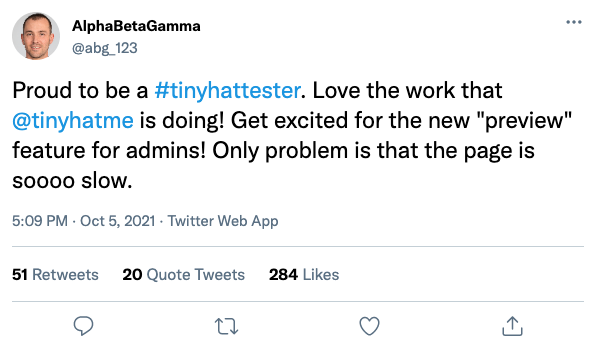Follow the #tinyhattester hashtag link

coord(228,90)
